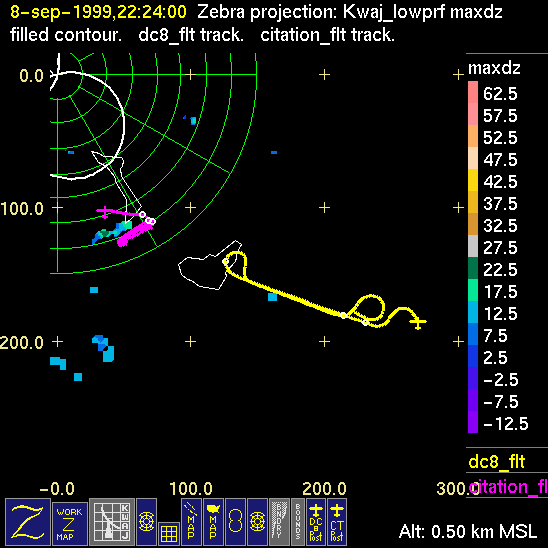Toggle the BOUNDS overlay button
This screenshot has height=548, width=548.
coord(298,522)
